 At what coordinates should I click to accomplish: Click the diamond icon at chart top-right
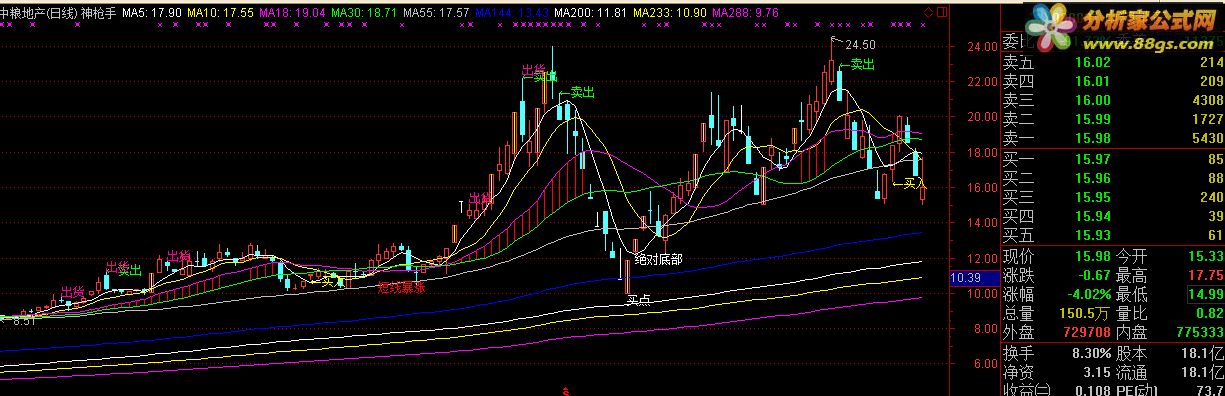click(x=929, y=12)
